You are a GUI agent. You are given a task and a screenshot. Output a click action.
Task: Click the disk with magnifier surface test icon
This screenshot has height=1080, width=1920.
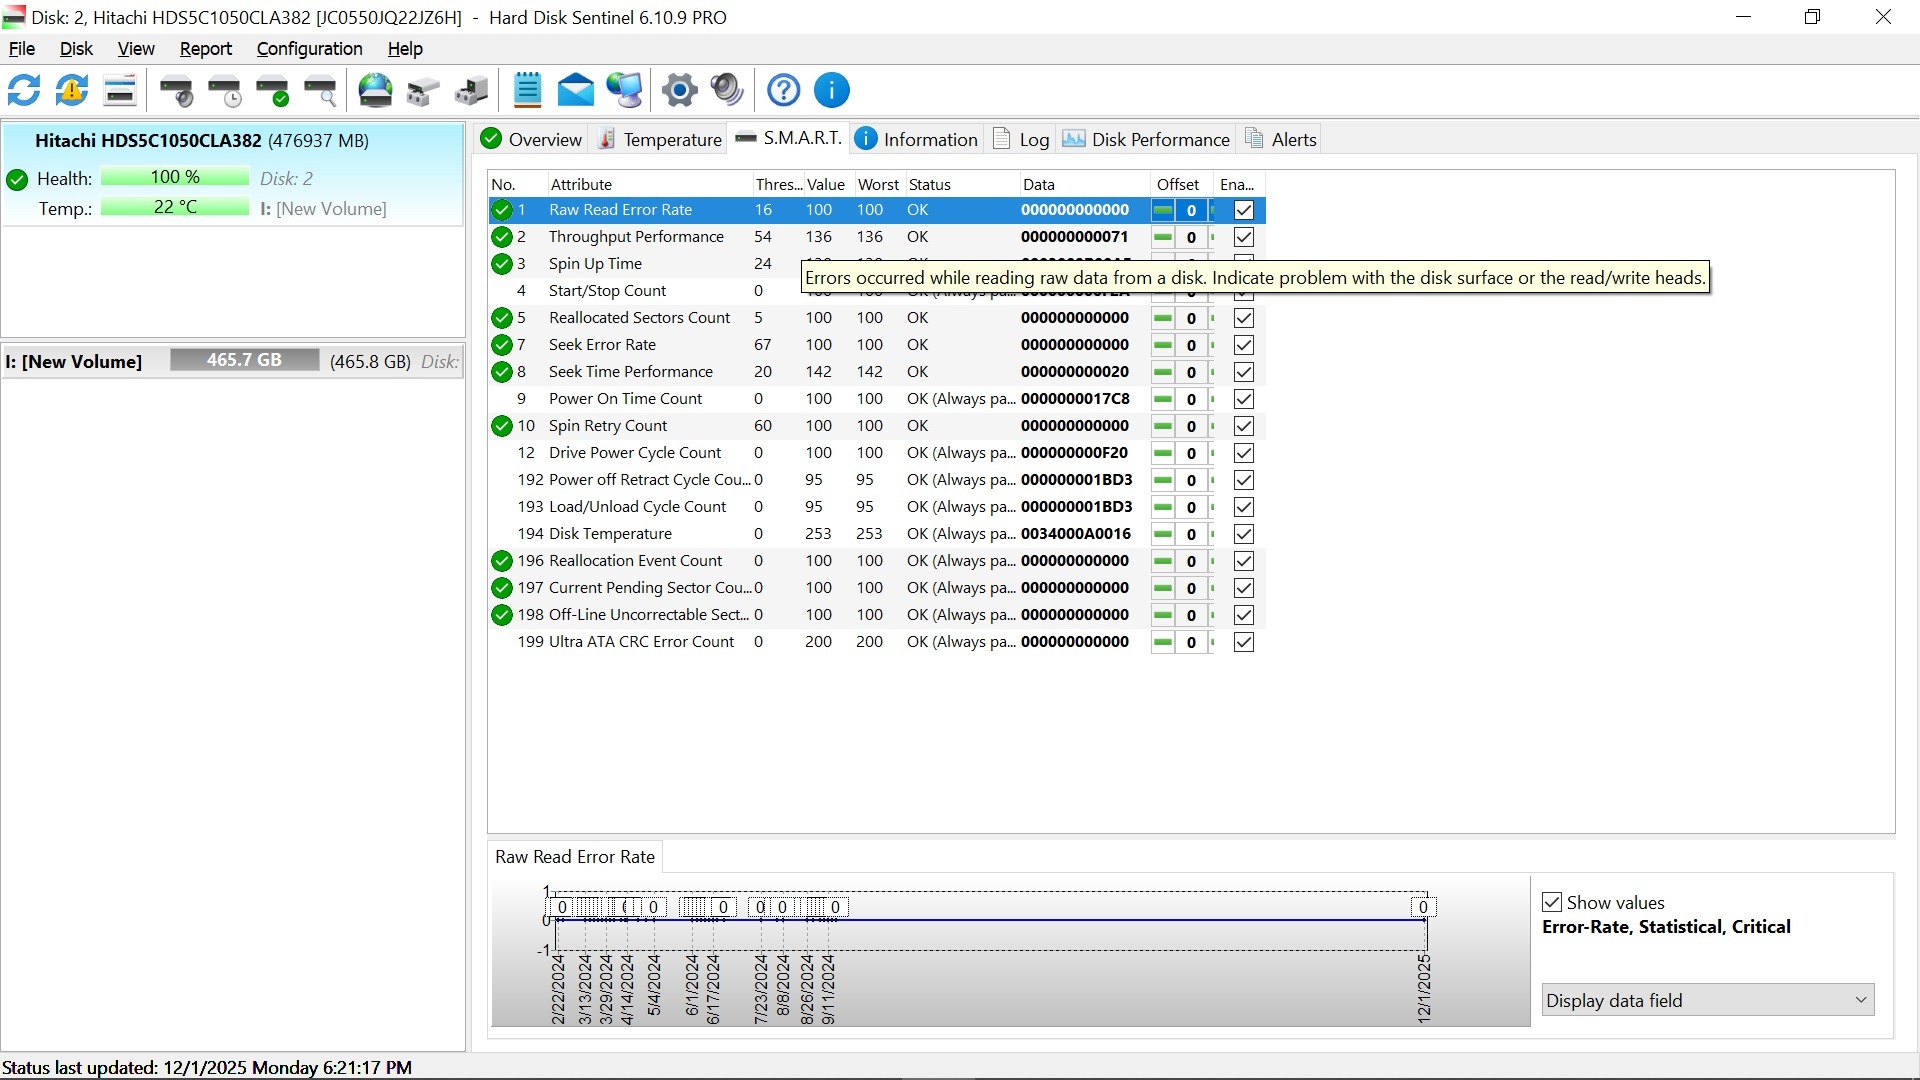click(321, 90)
